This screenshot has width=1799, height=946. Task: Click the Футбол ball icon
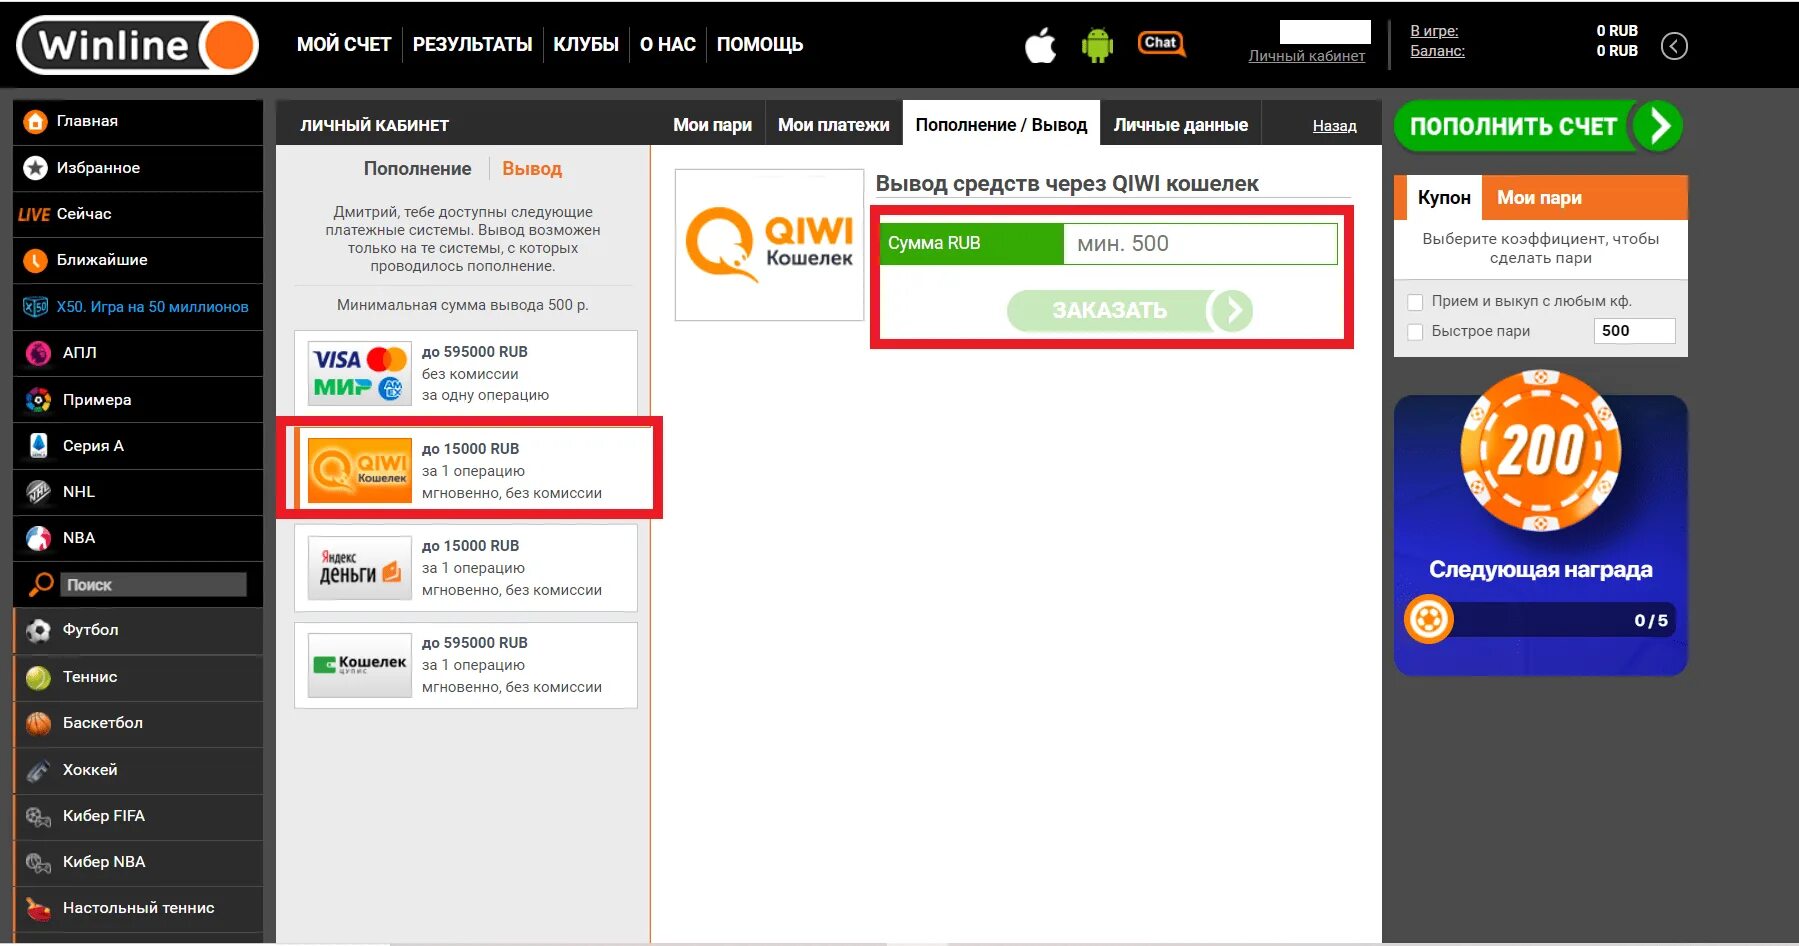(38, 630)
